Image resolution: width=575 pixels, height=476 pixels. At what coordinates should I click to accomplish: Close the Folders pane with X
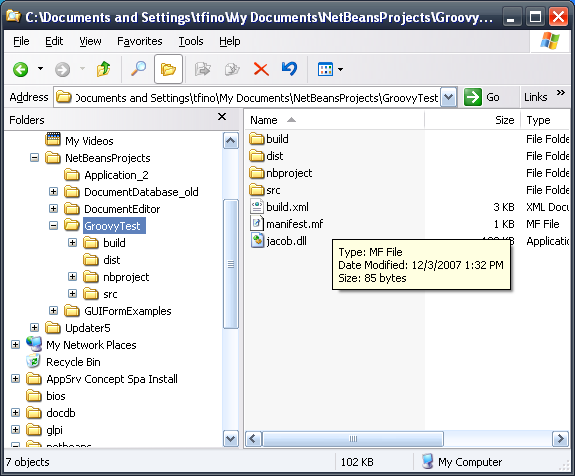click(222, 117)
